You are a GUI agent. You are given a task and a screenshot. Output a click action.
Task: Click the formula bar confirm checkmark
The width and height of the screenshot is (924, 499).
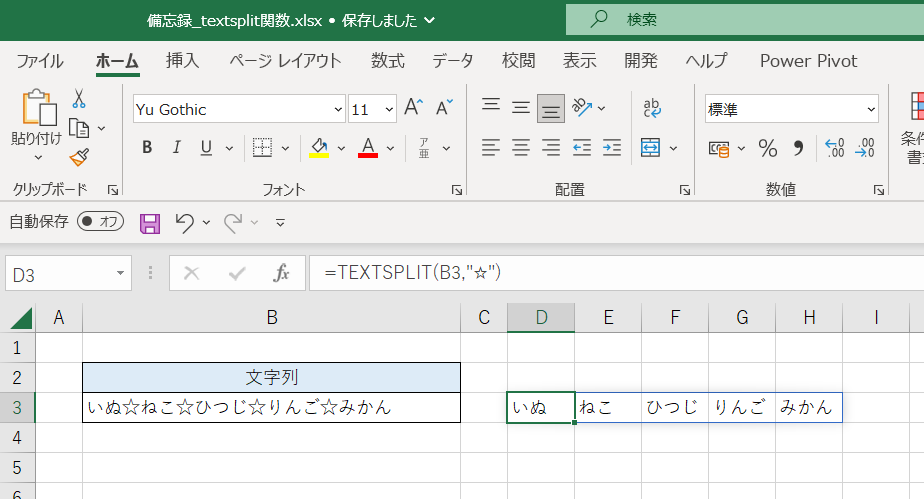point(237,273)
